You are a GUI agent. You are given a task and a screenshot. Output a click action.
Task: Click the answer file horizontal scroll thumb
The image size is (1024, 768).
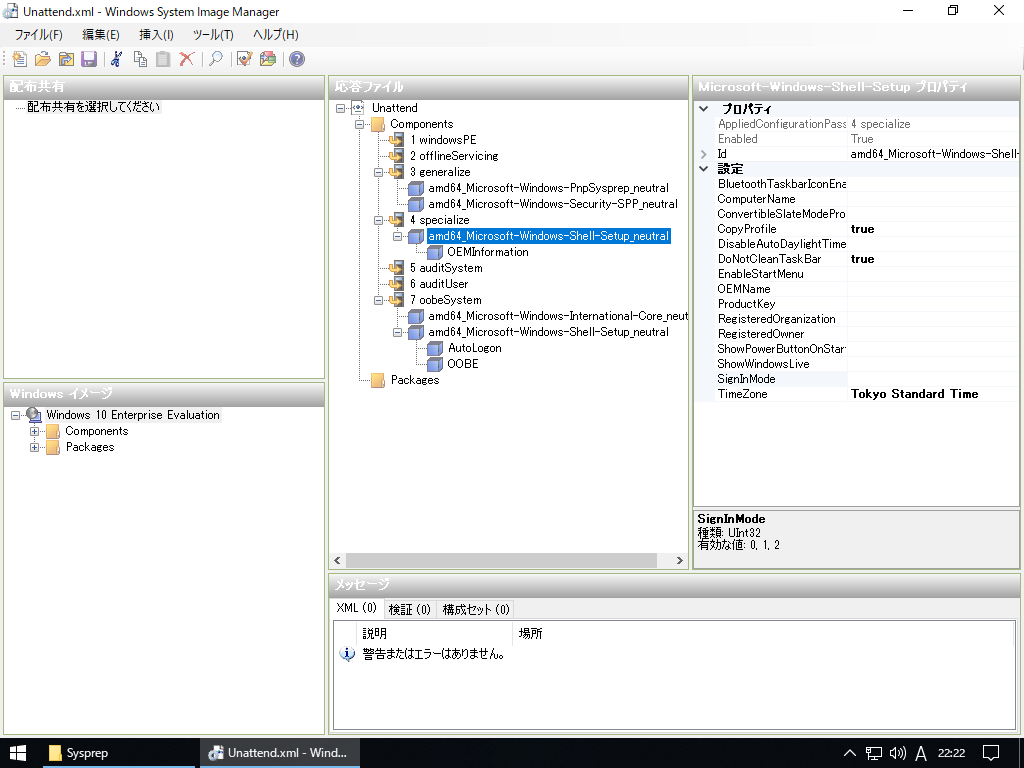click(x=501, y=560)
